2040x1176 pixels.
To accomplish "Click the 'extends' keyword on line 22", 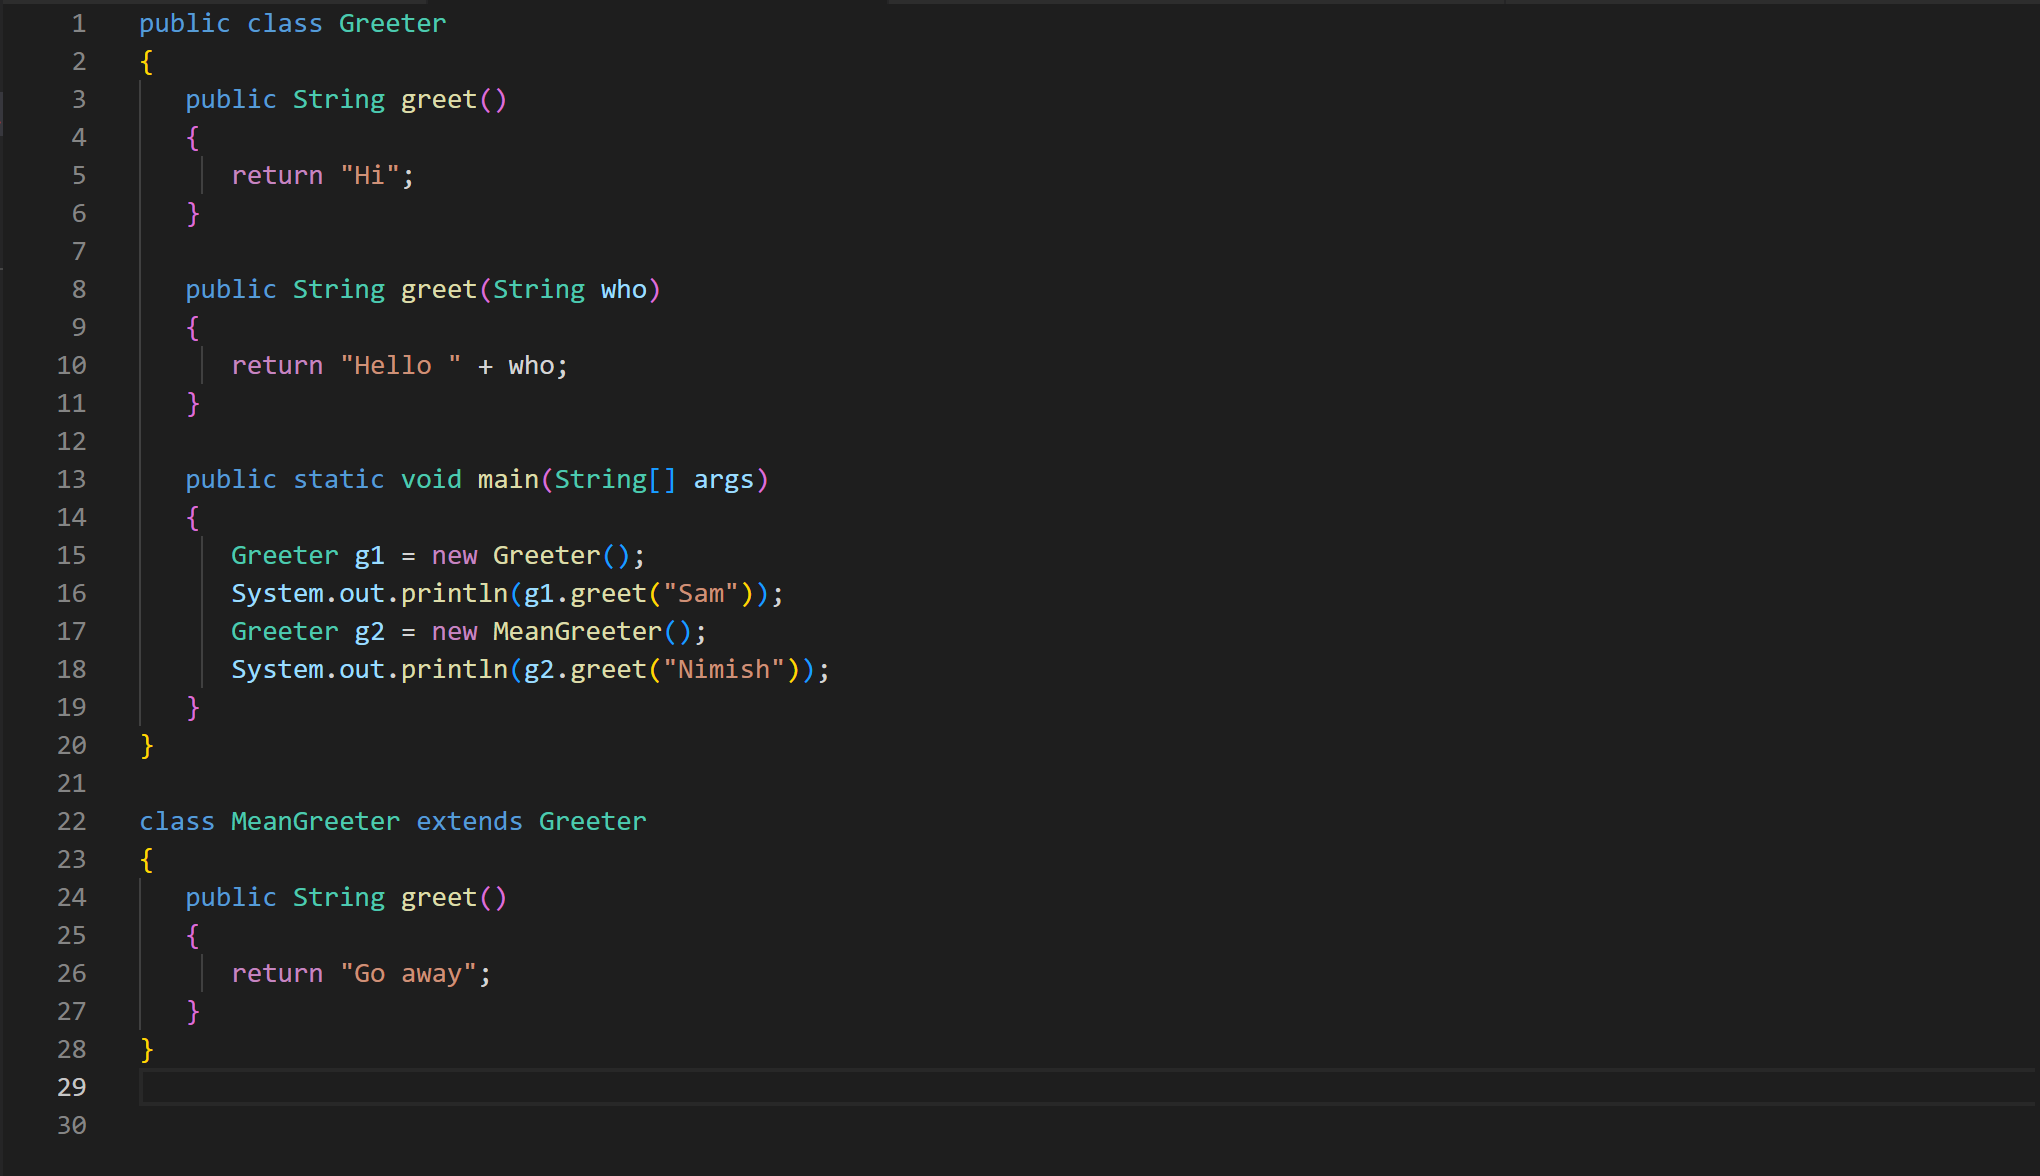I will (469, 822).
